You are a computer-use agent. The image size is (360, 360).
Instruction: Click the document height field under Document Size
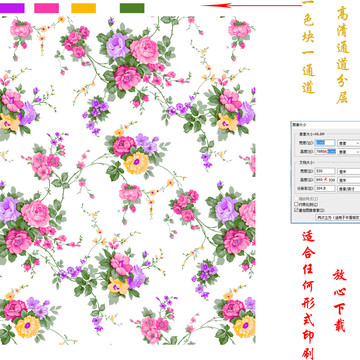pos(325,180)
